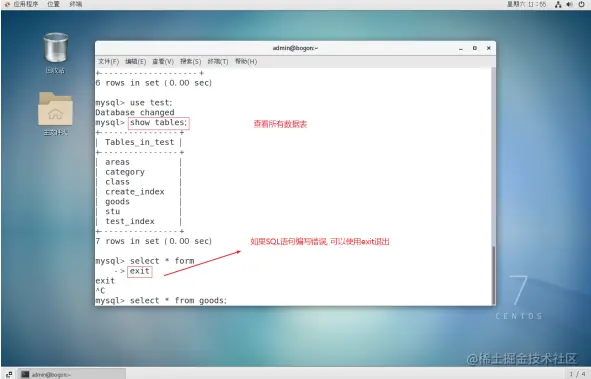Open the Terminal (T) menu
The image size is (591, 379).
pyautogui.click(x=218, y=61)
